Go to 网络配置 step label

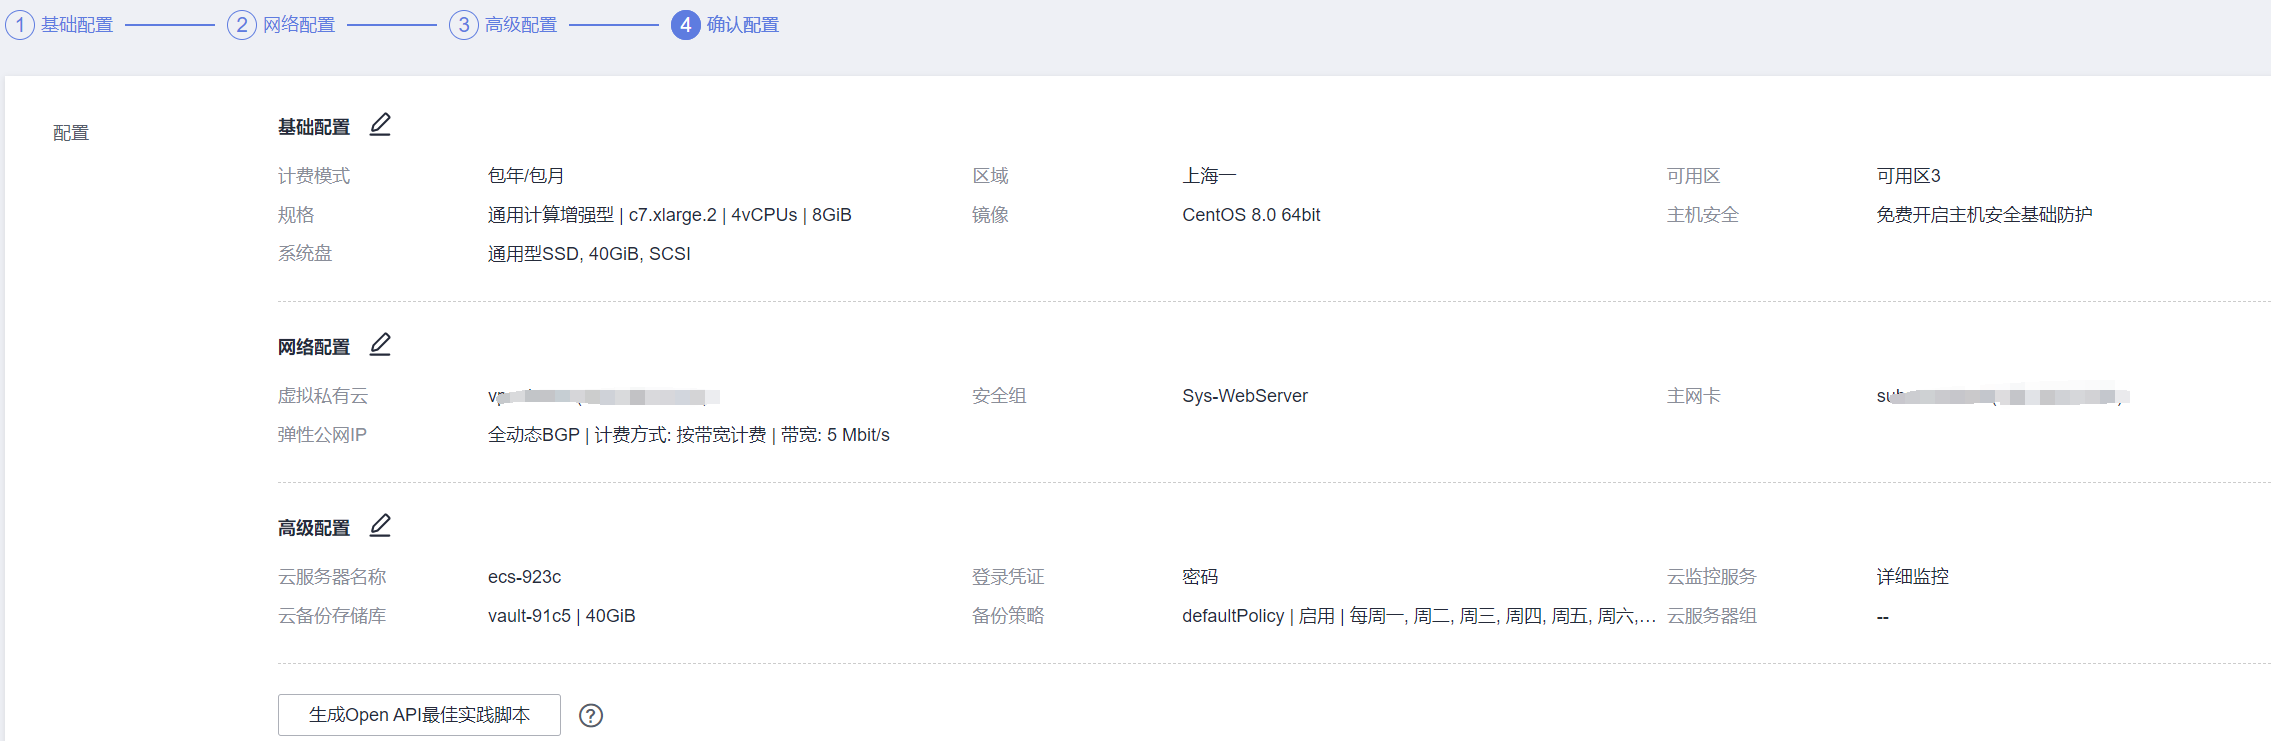(299, 25)
